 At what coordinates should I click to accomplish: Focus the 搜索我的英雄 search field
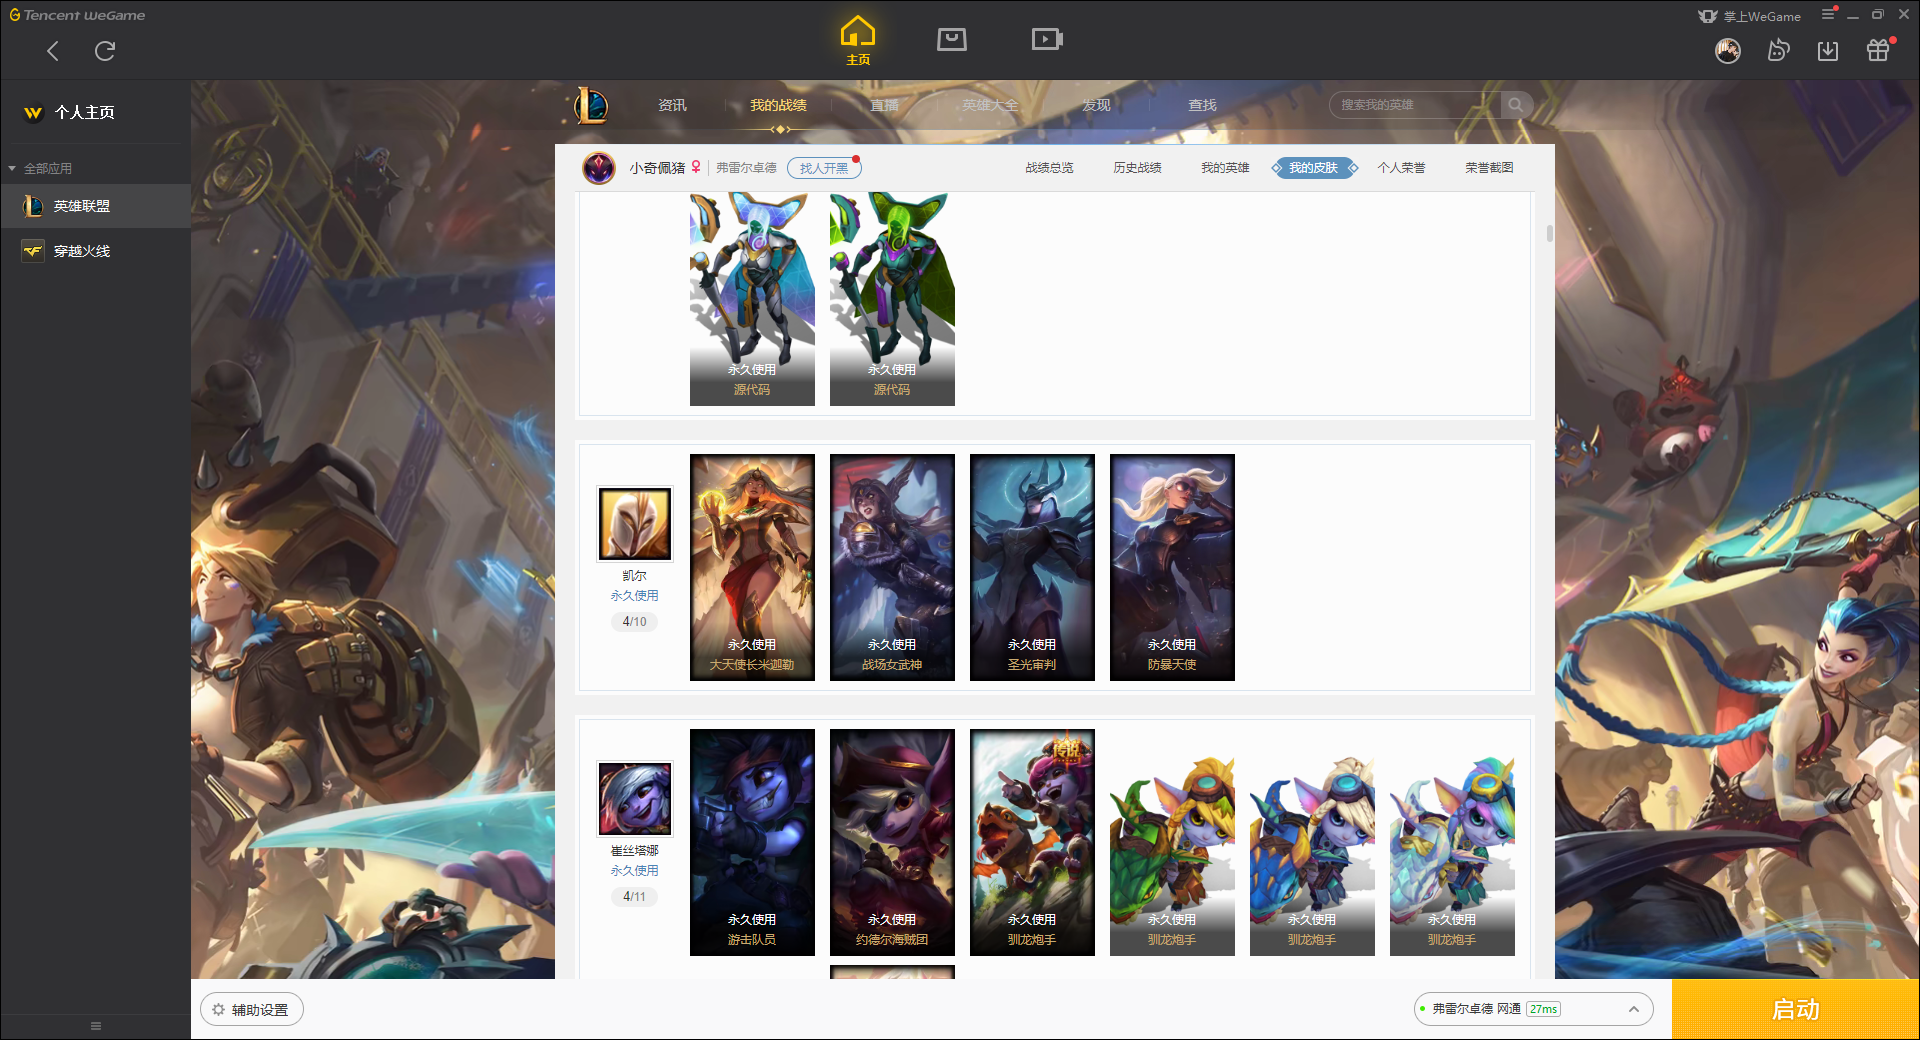pos(1415,105)
